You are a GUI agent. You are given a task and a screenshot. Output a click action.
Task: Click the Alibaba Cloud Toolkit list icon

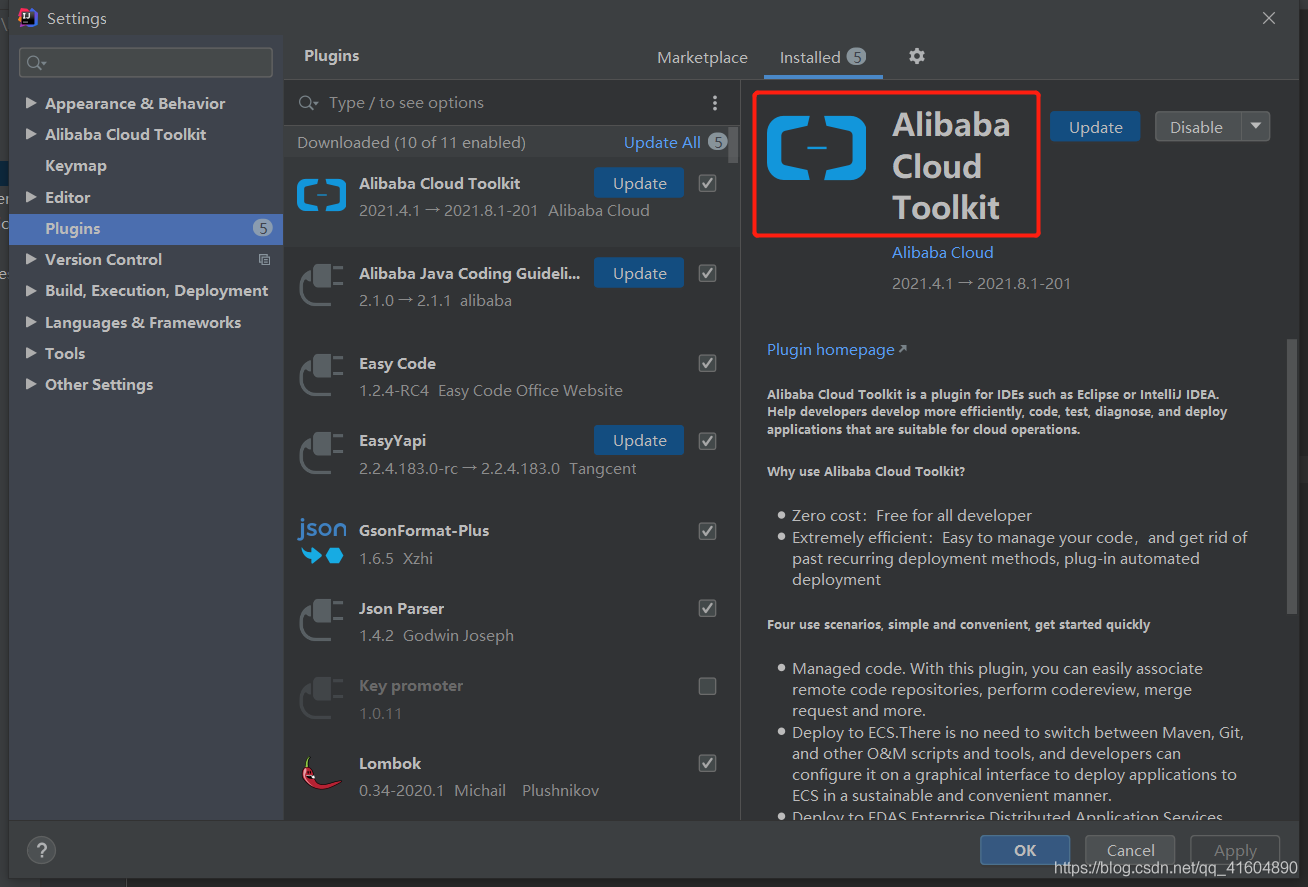(321, 194)
